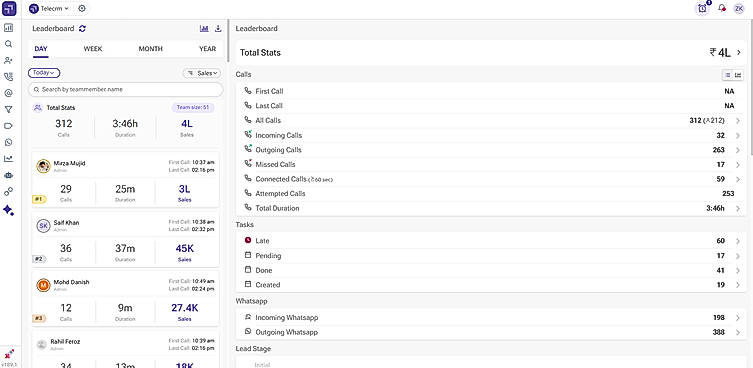Expand Total Stats ₹ 4L chevron
The image size is (753, 368).
point(739,53)
